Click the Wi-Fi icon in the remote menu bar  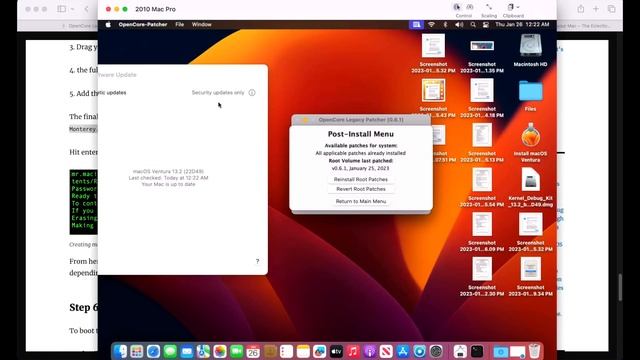click(431, 24)
